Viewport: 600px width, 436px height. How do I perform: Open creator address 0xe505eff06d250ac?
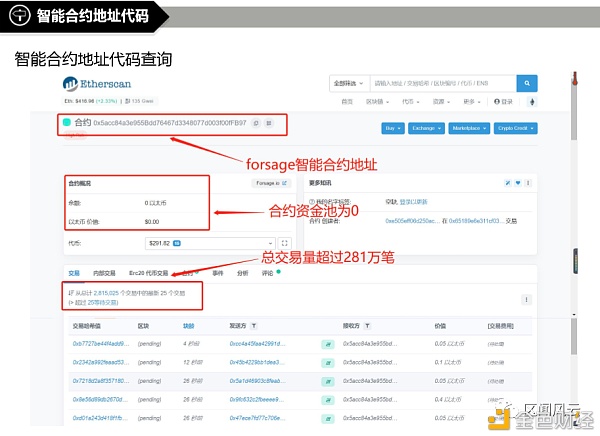412,221
